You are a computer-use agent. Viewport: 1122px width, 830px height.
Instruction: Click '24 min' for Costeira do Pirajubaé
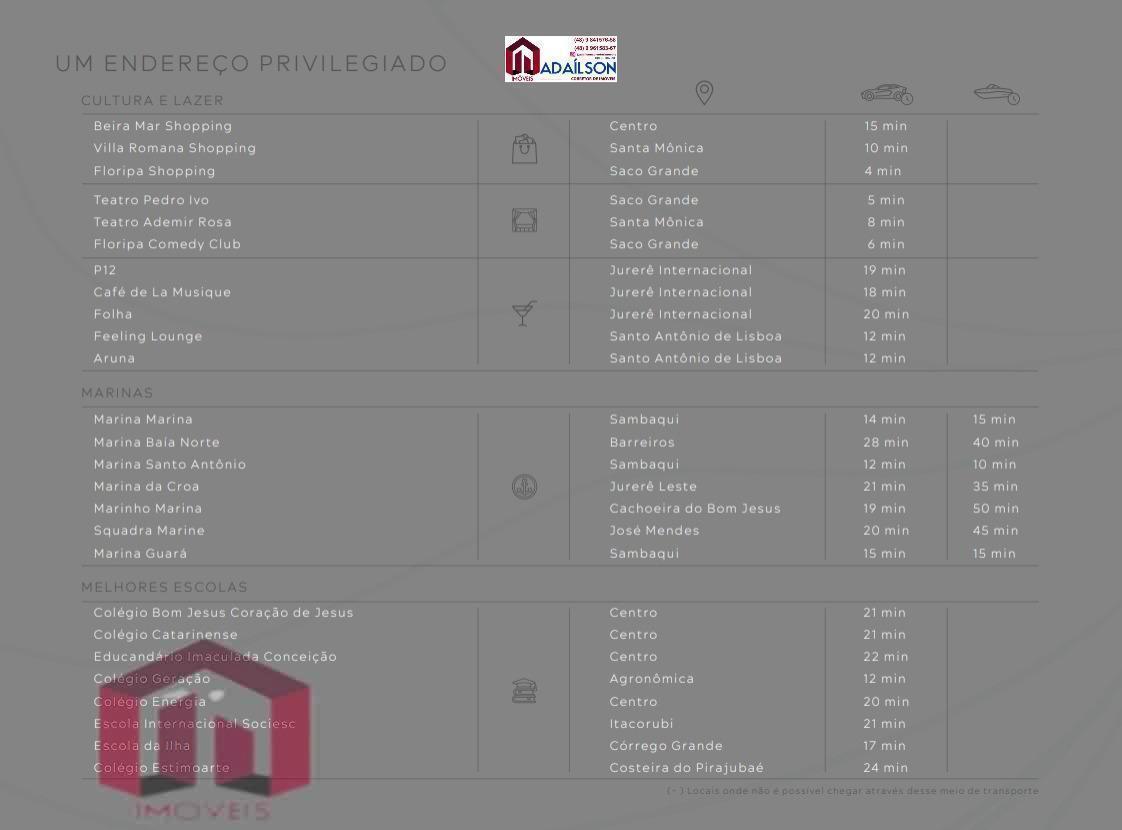click(886, 768)
